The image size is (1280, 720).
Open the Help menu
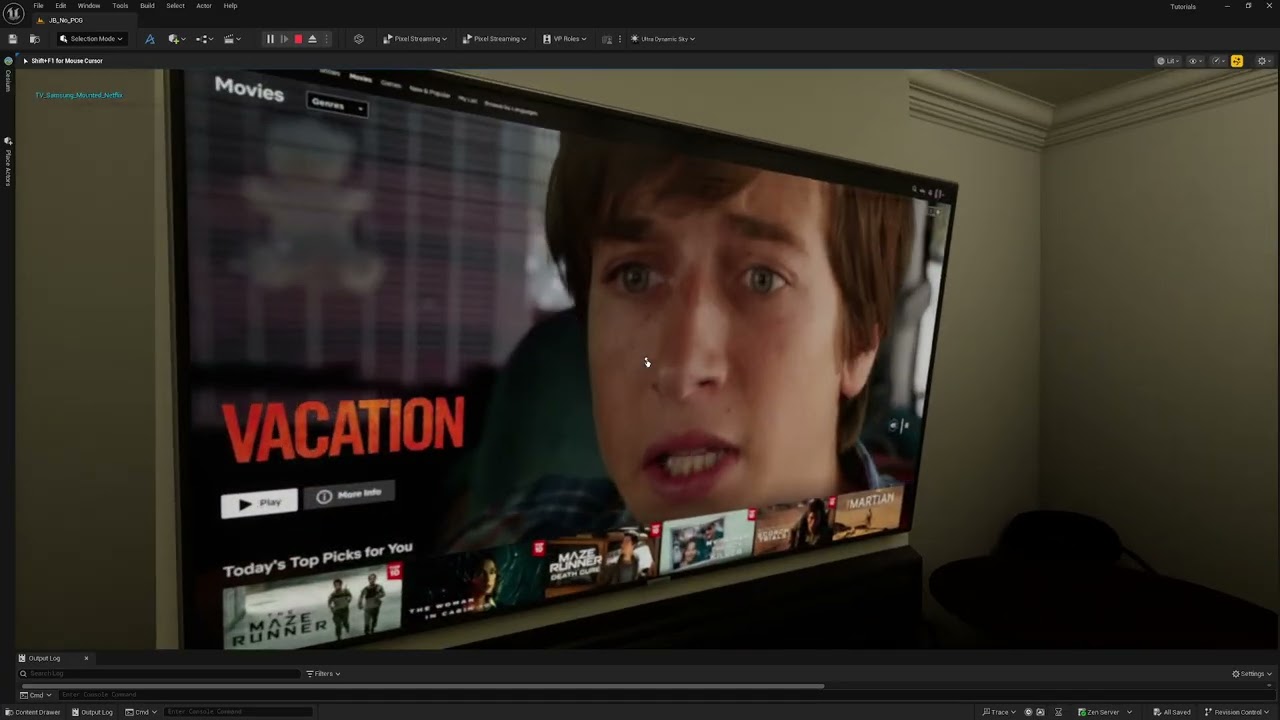(230, 6)
